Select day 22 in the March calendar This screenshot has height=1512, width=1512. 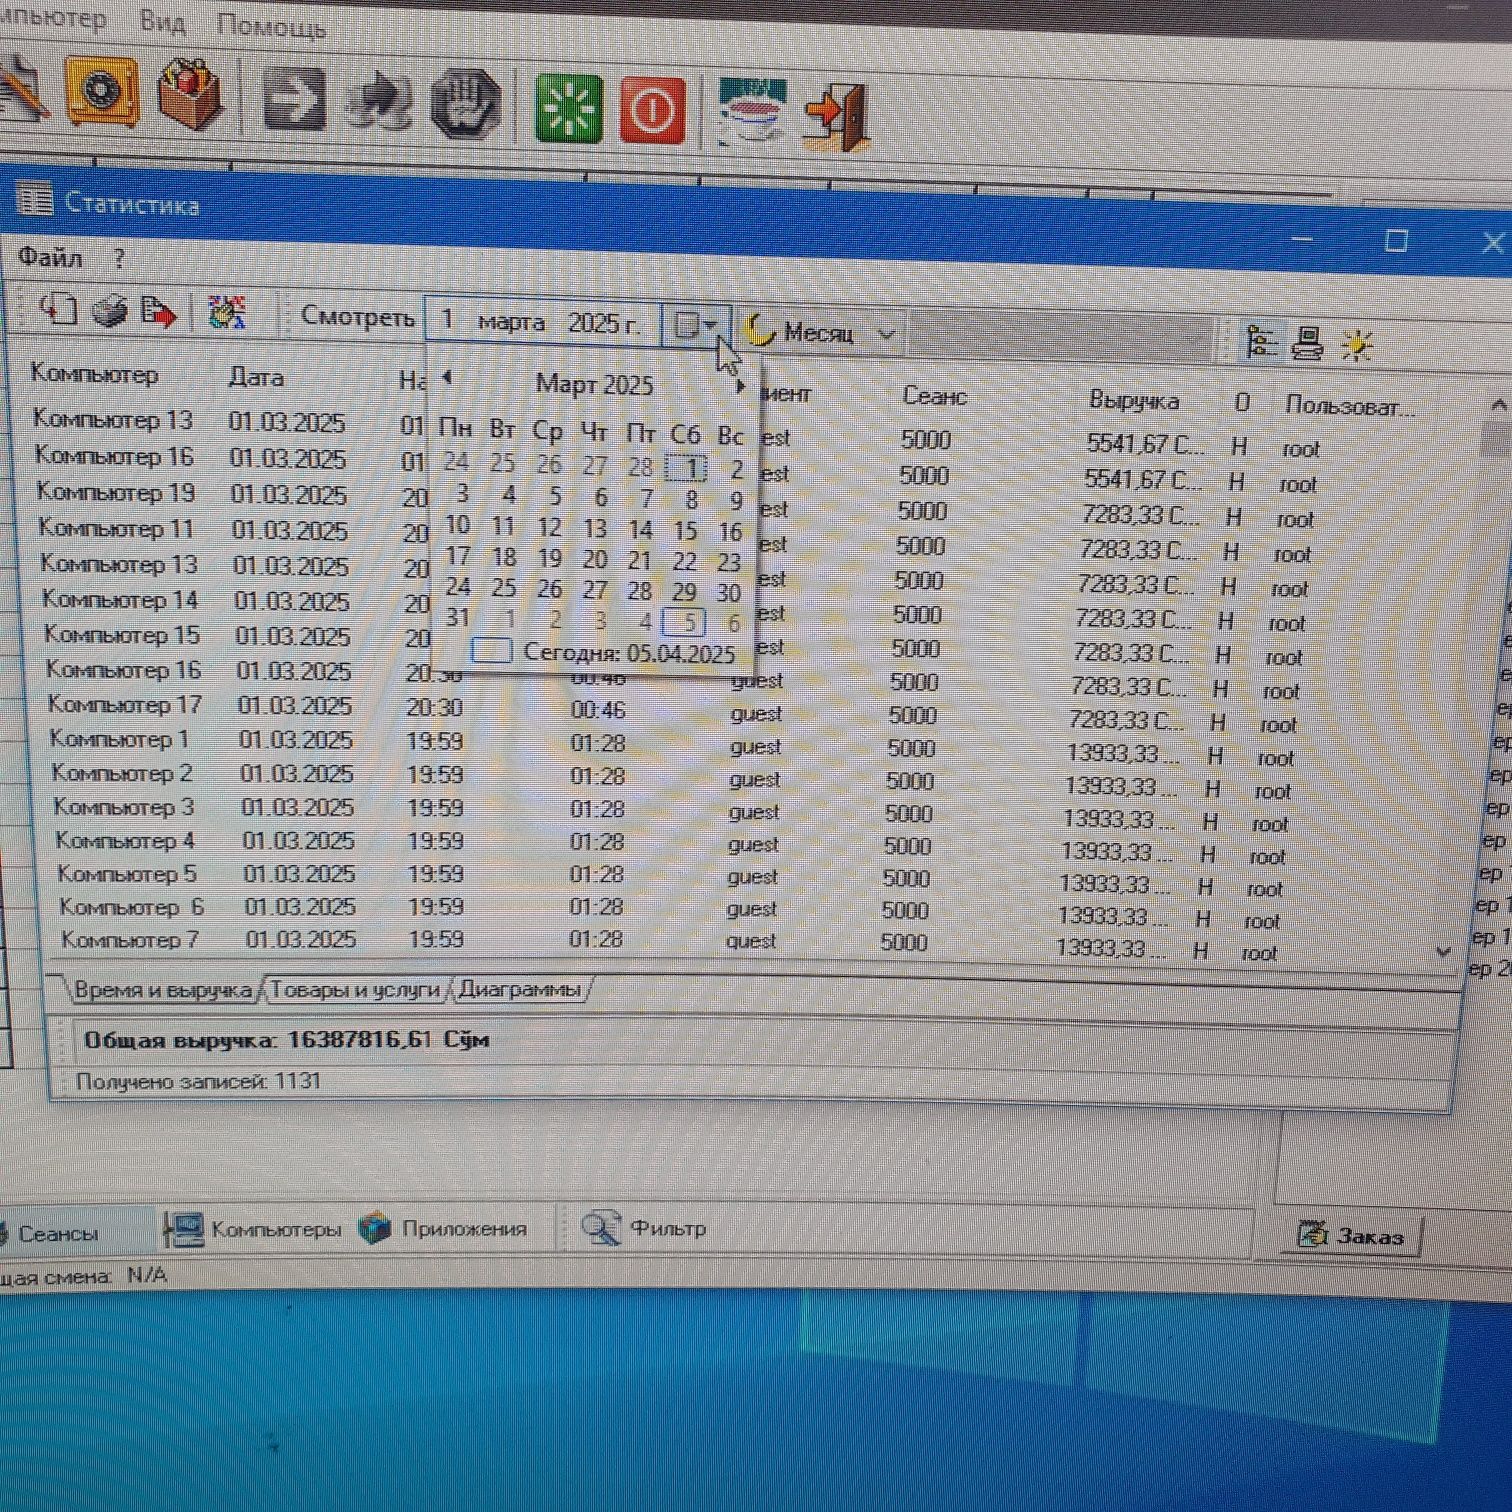[684, 561]
